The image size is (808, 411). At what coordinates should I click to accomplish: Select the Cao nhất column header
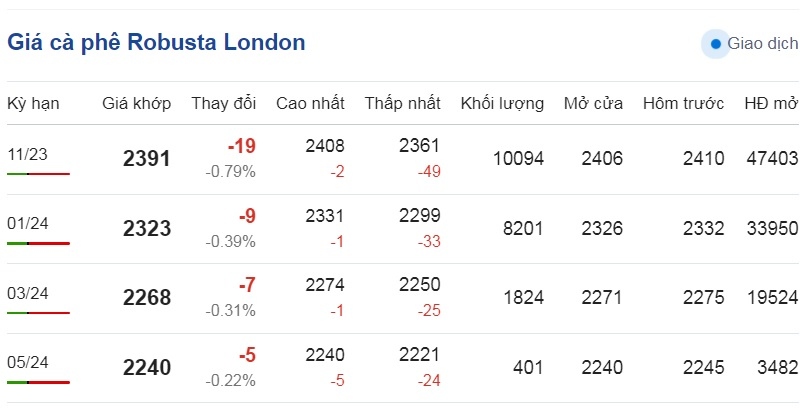tap(310, 103)
